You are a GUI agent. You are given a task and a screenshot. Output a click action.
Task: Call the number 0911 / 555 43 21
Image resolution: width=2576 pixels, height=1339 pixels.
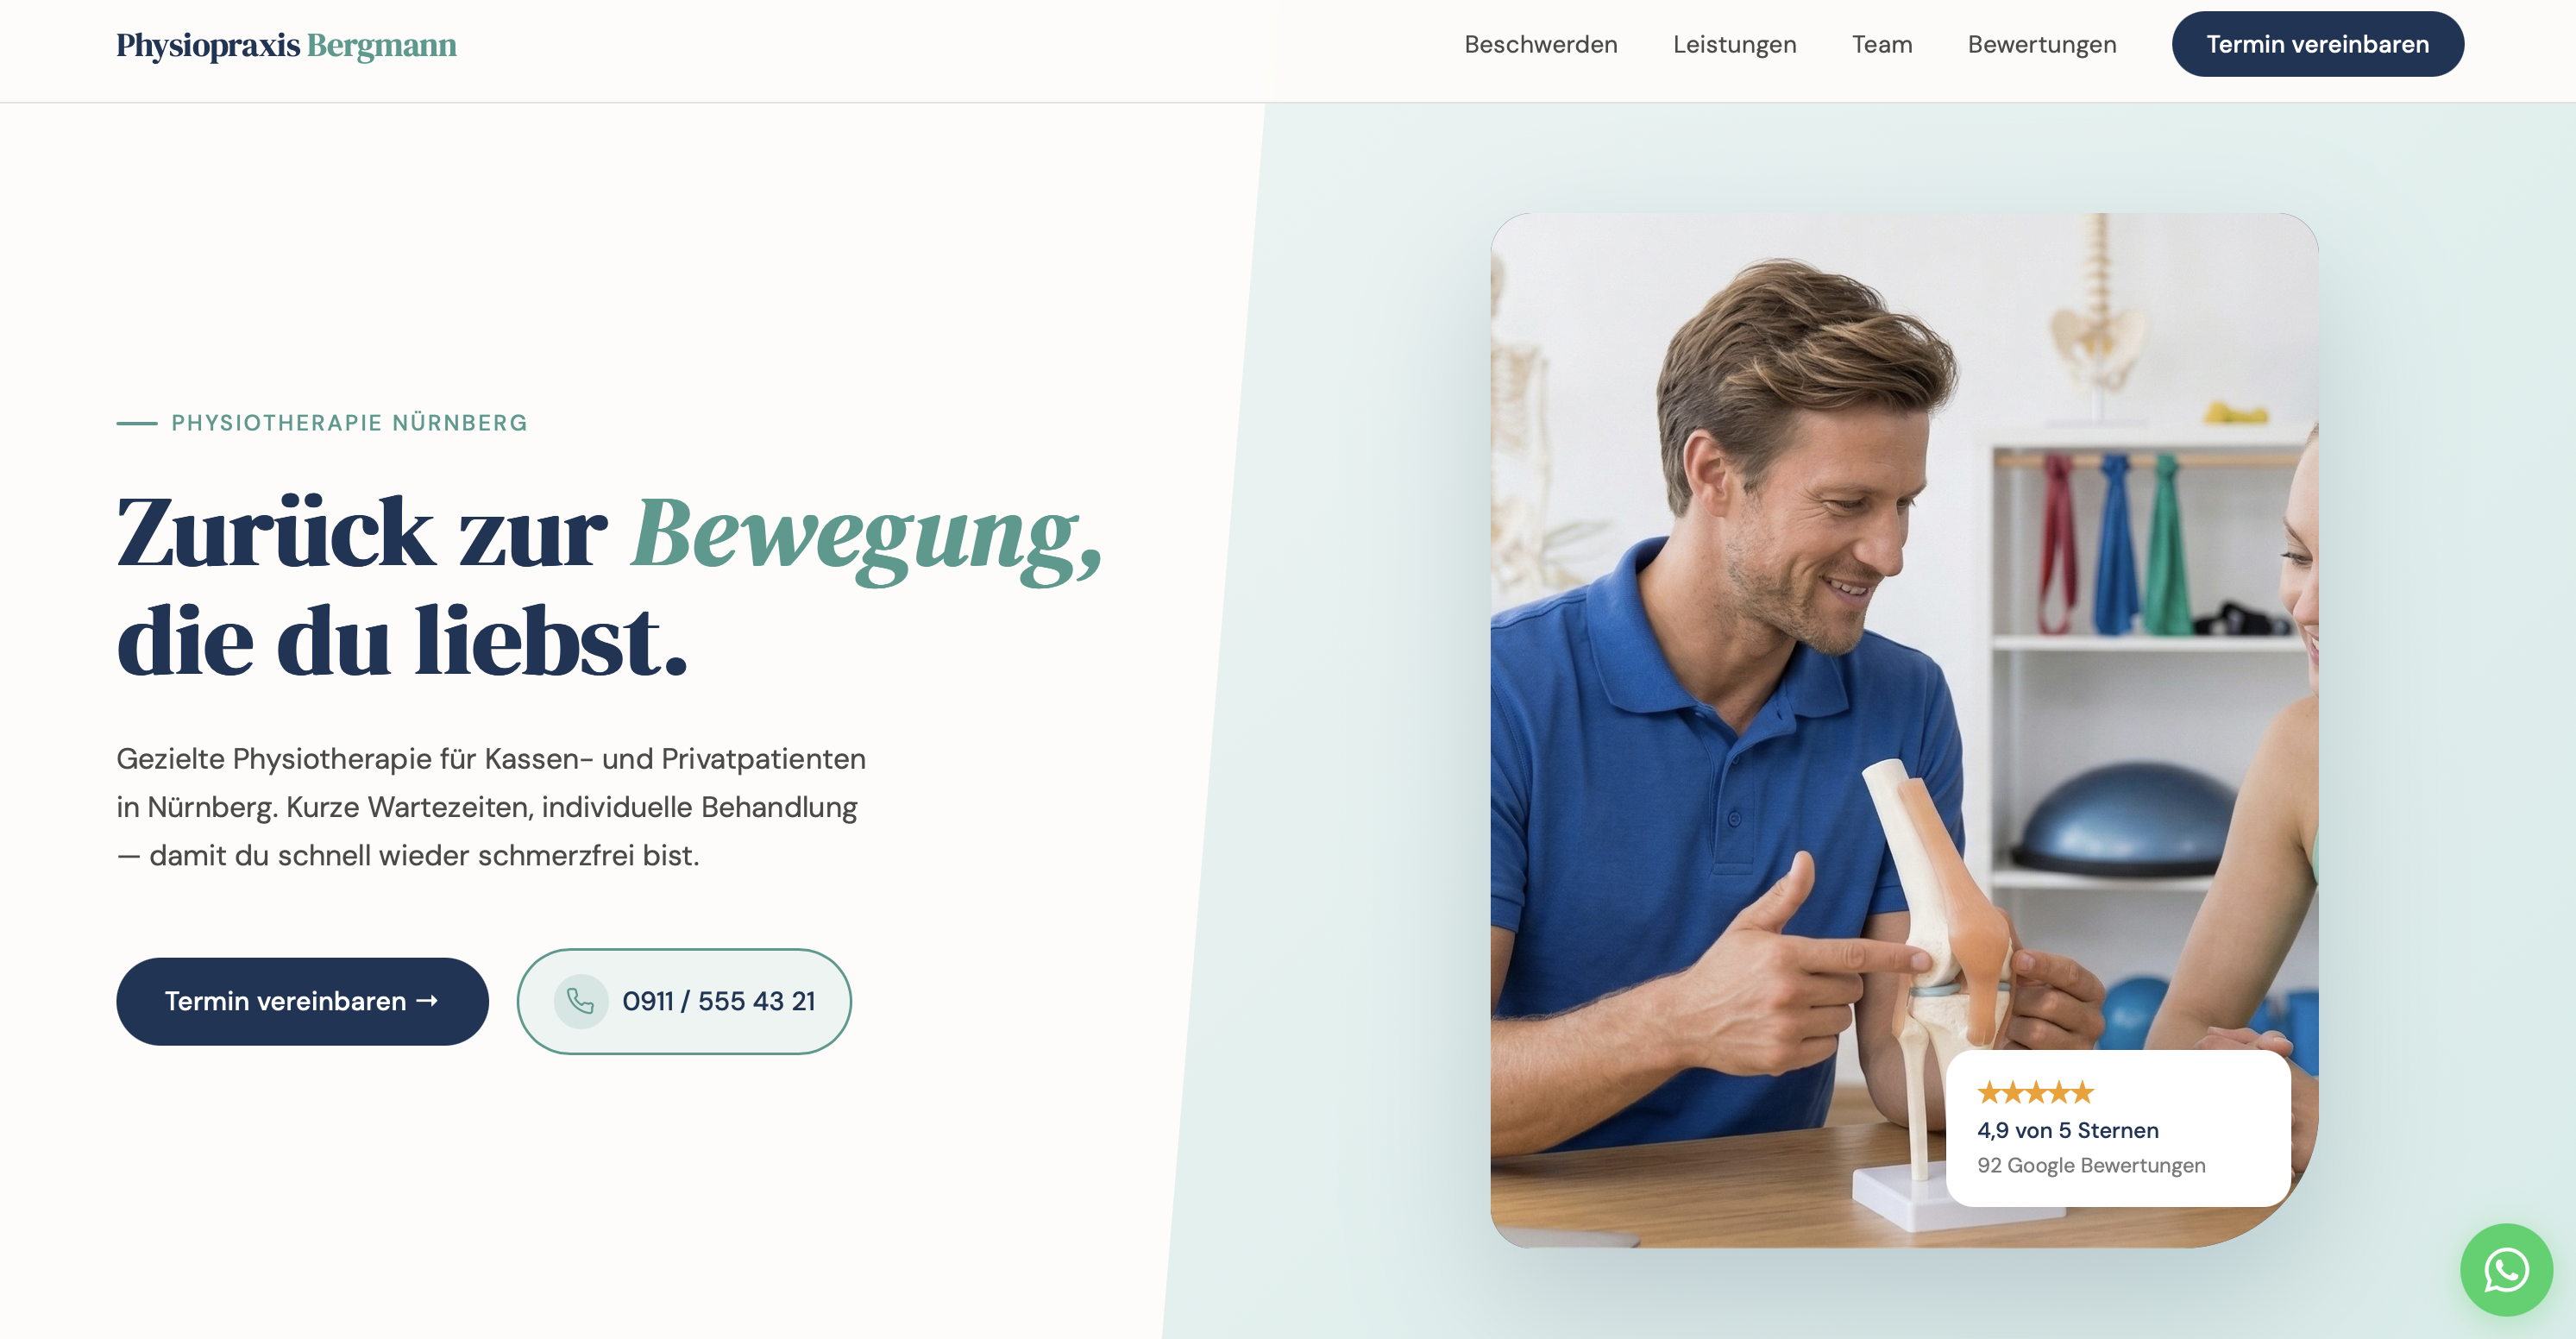(684, 1001)
